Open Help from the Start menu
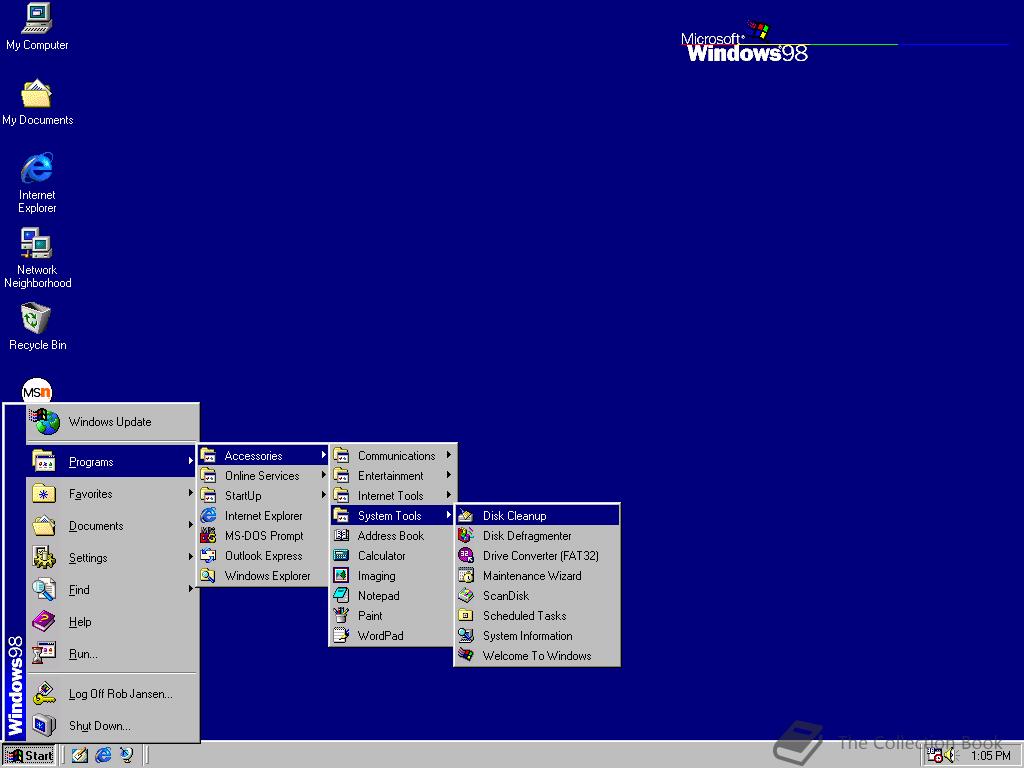 tap(112, 622)
